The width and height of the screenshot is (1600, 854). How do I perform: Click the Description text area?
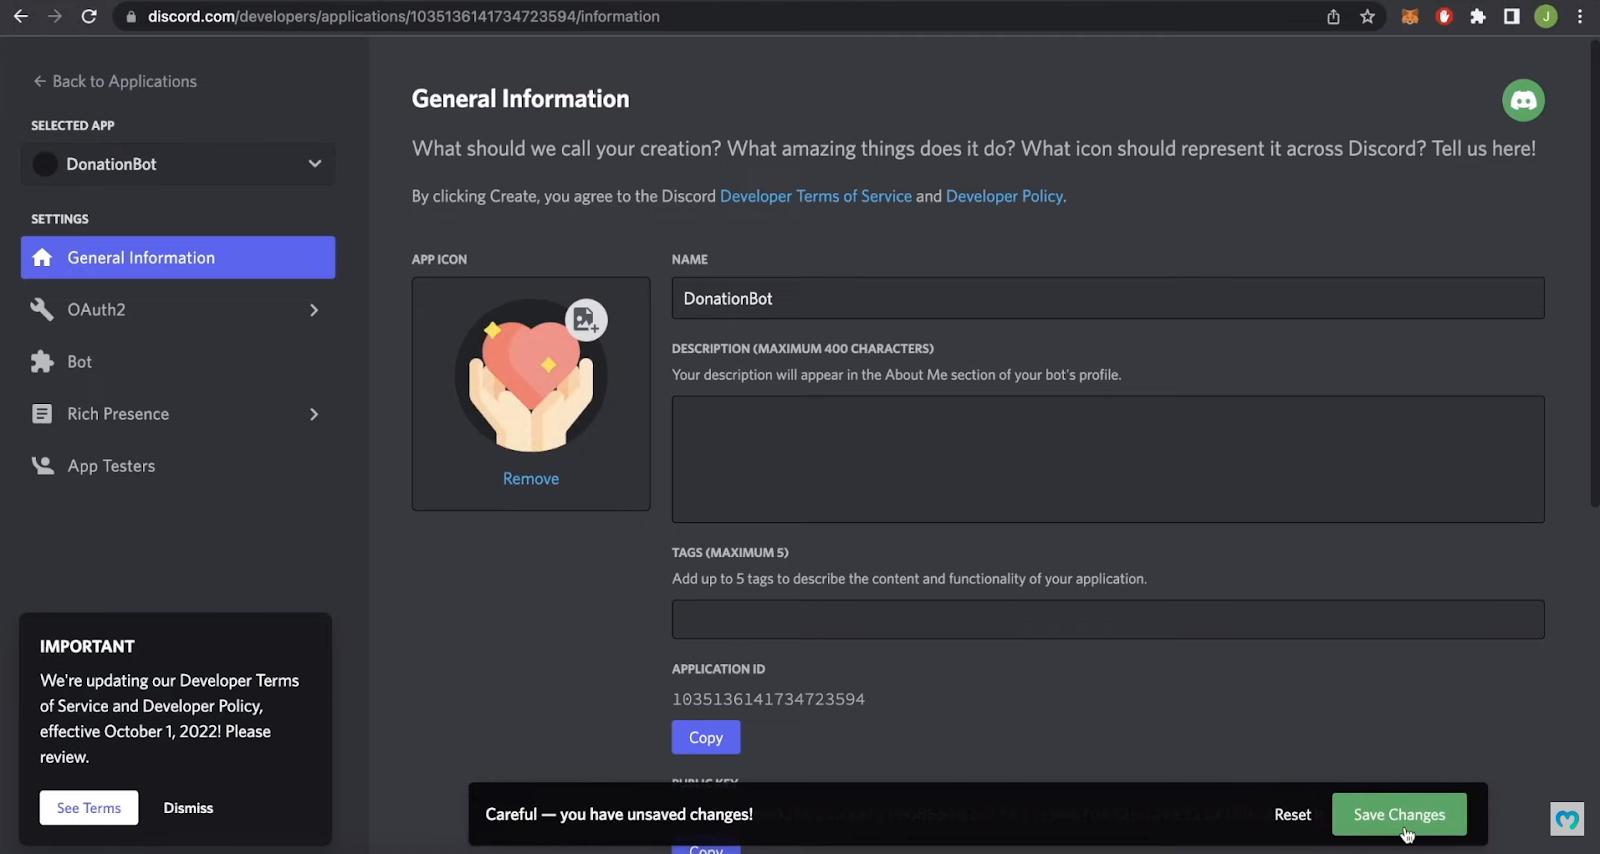1108,459
